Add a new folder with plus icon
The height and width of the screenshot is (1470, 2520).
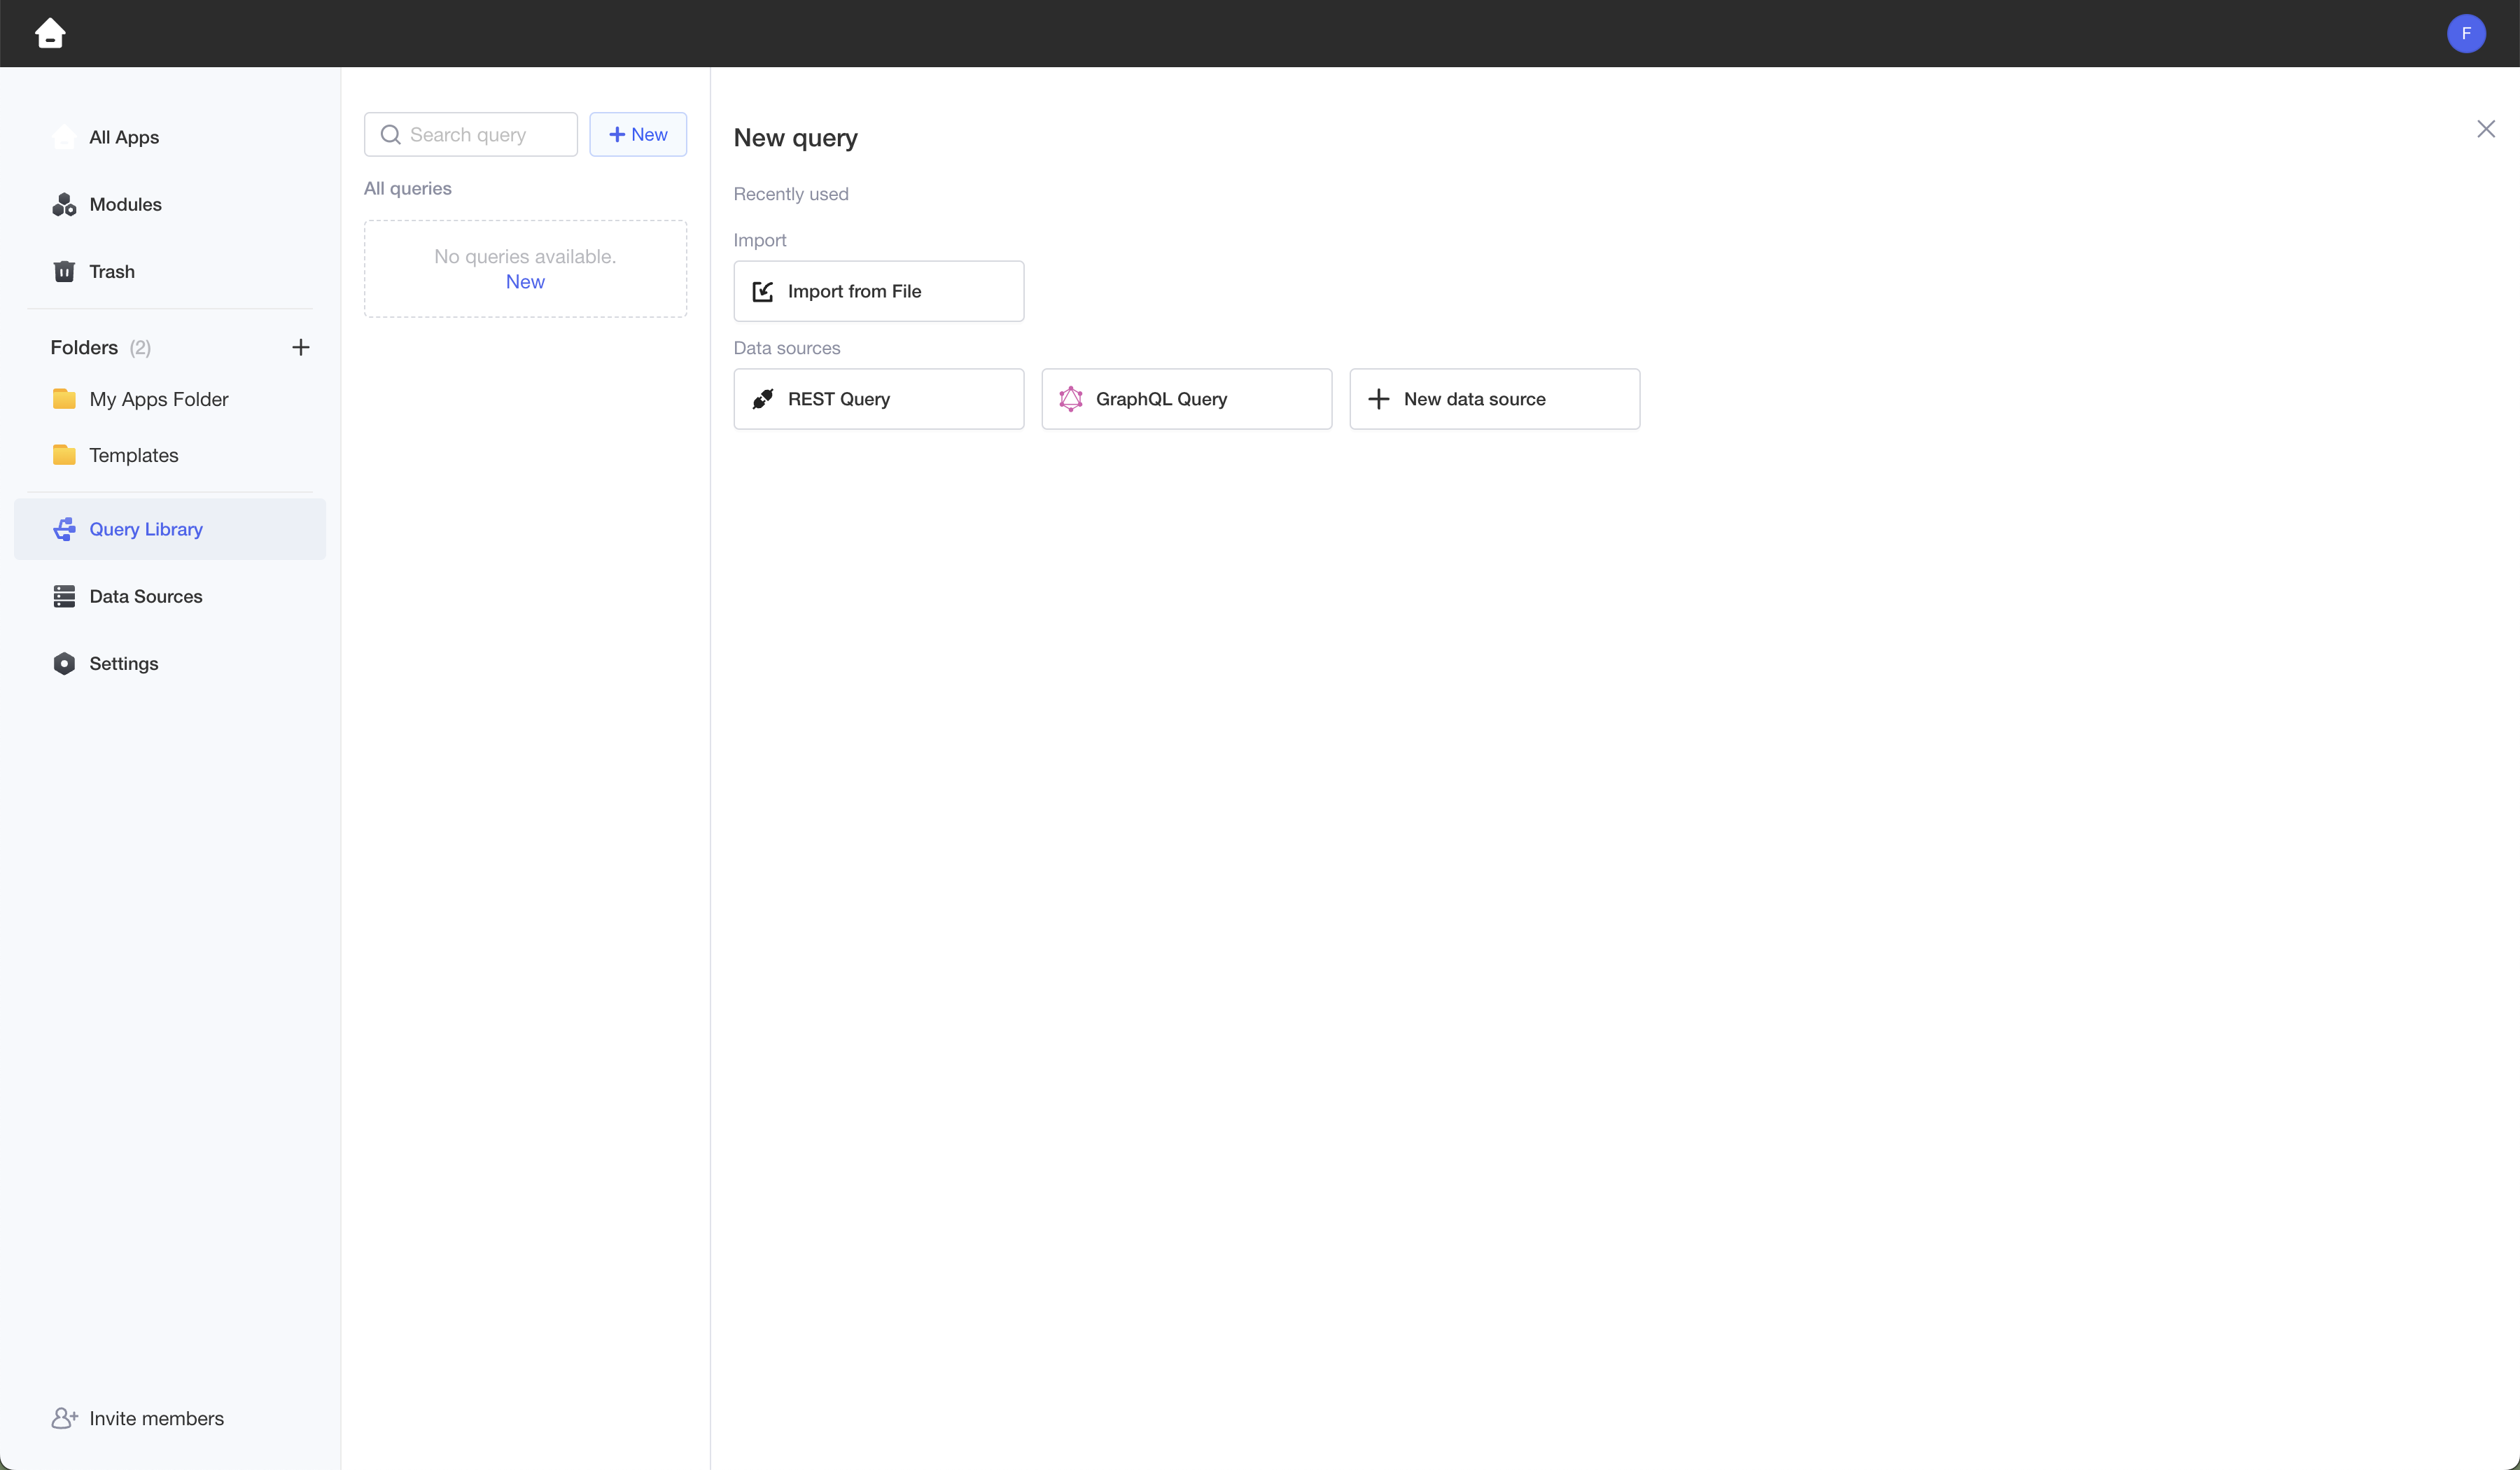pos(300,348)
